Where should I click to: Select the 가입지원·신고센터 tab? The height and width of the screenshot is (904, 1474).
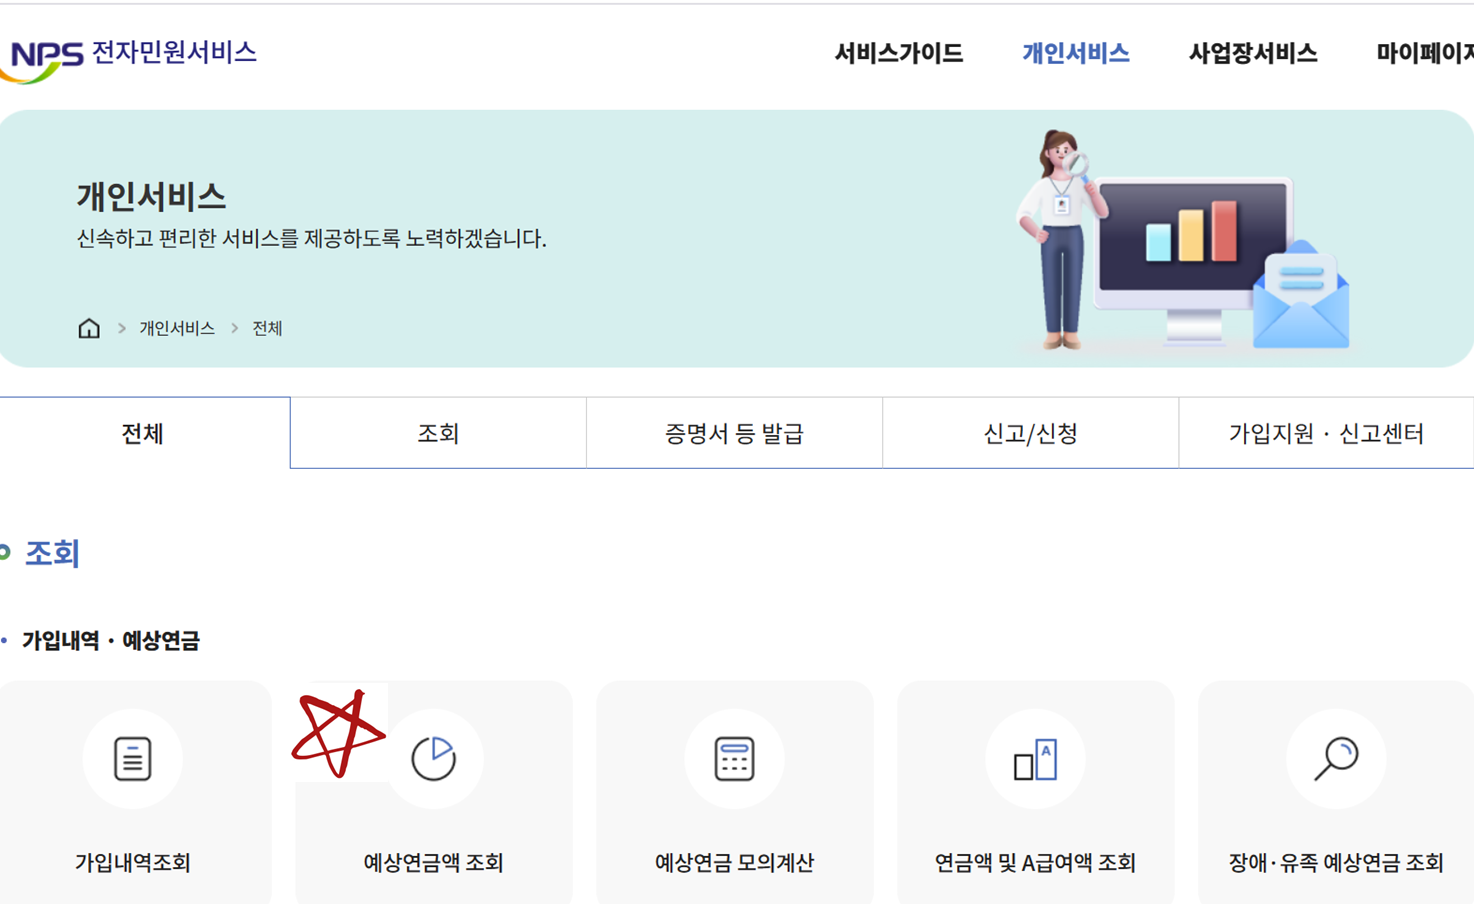point(1326,432)
